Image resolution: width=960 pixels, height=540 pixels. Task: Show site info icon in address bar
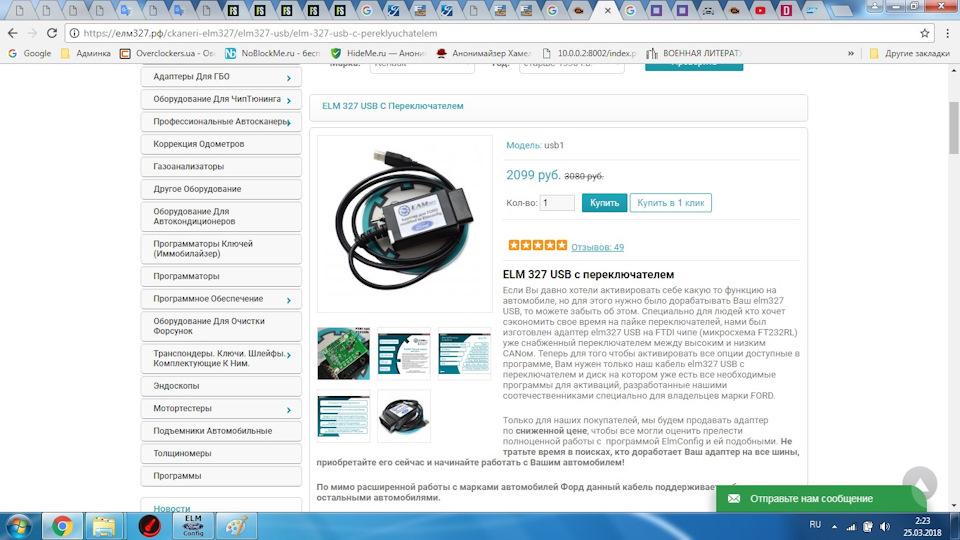click(74, 33)
